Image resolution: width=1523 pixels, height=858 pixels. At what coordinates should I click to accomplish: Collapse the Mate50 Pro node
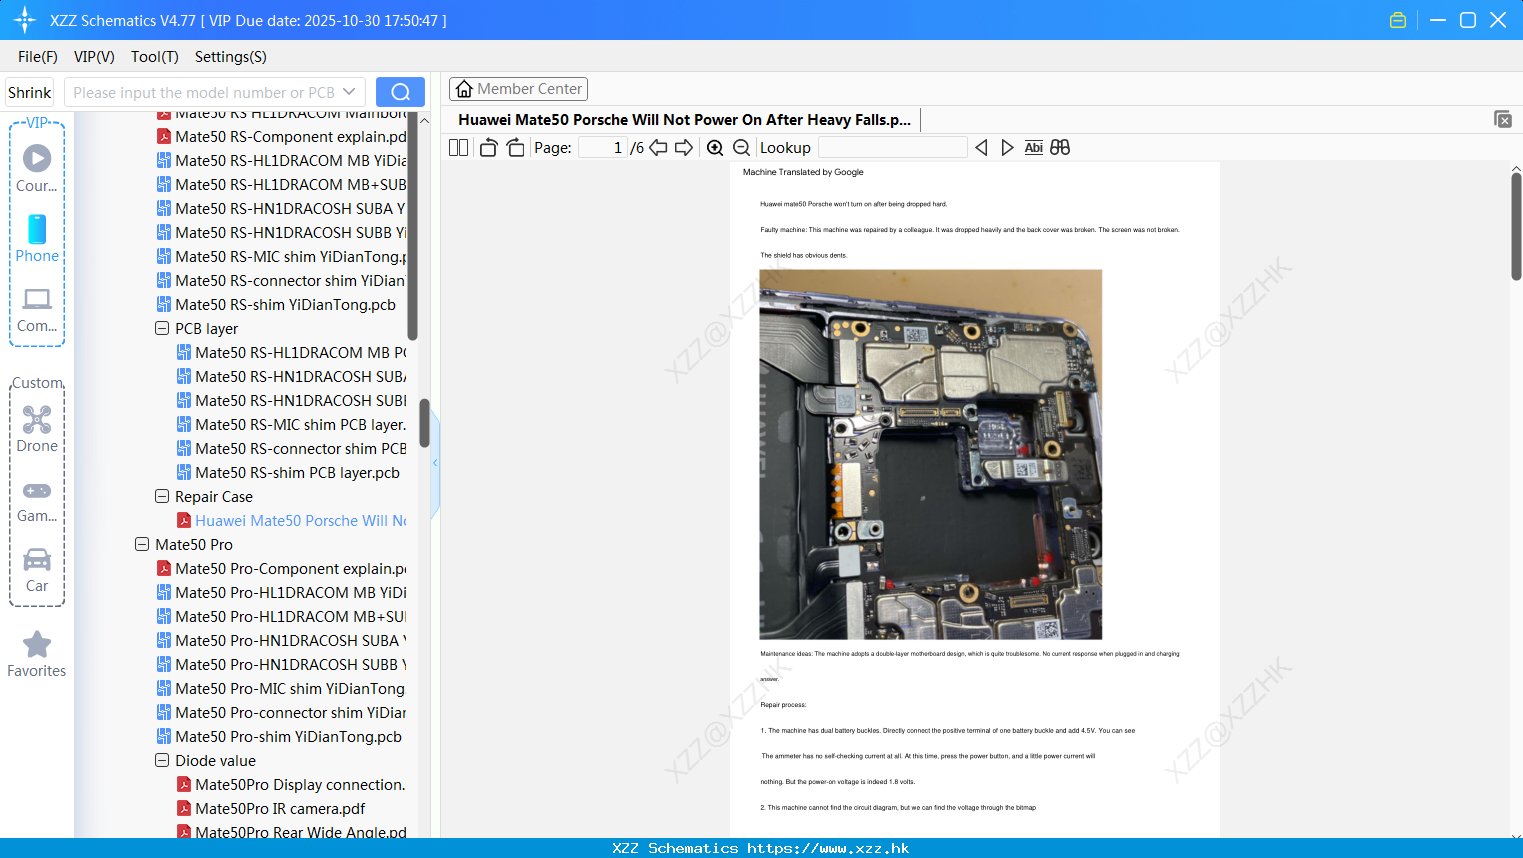(142, 544)
